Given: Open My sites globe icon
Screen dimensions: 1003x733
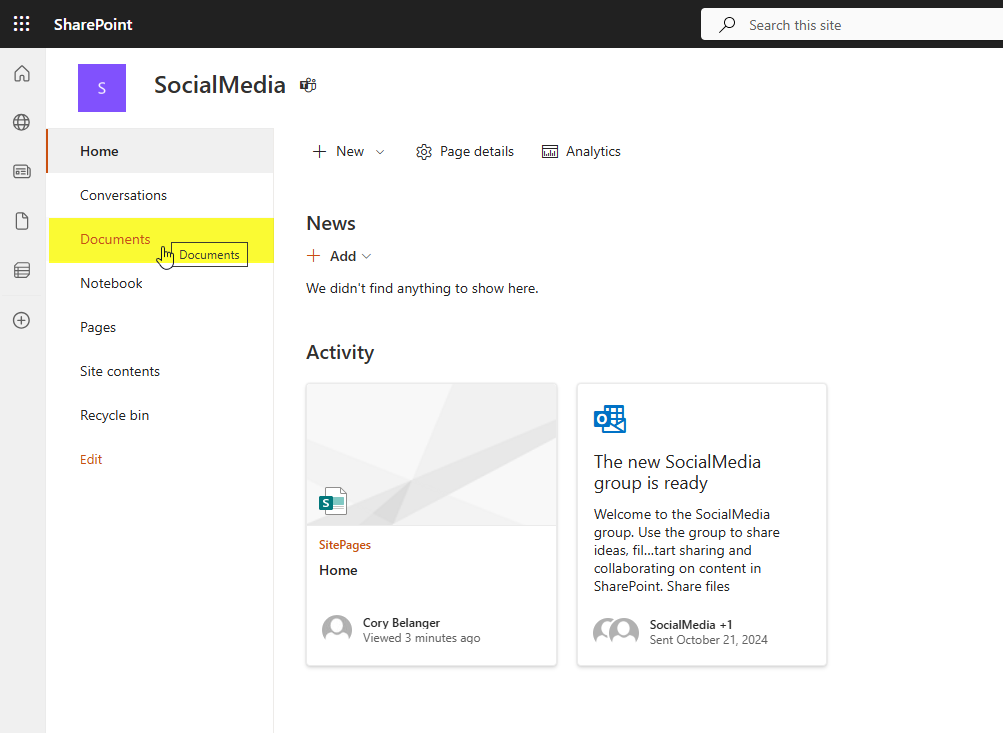Looking at the screenshot, I should [x=22, y=122].
